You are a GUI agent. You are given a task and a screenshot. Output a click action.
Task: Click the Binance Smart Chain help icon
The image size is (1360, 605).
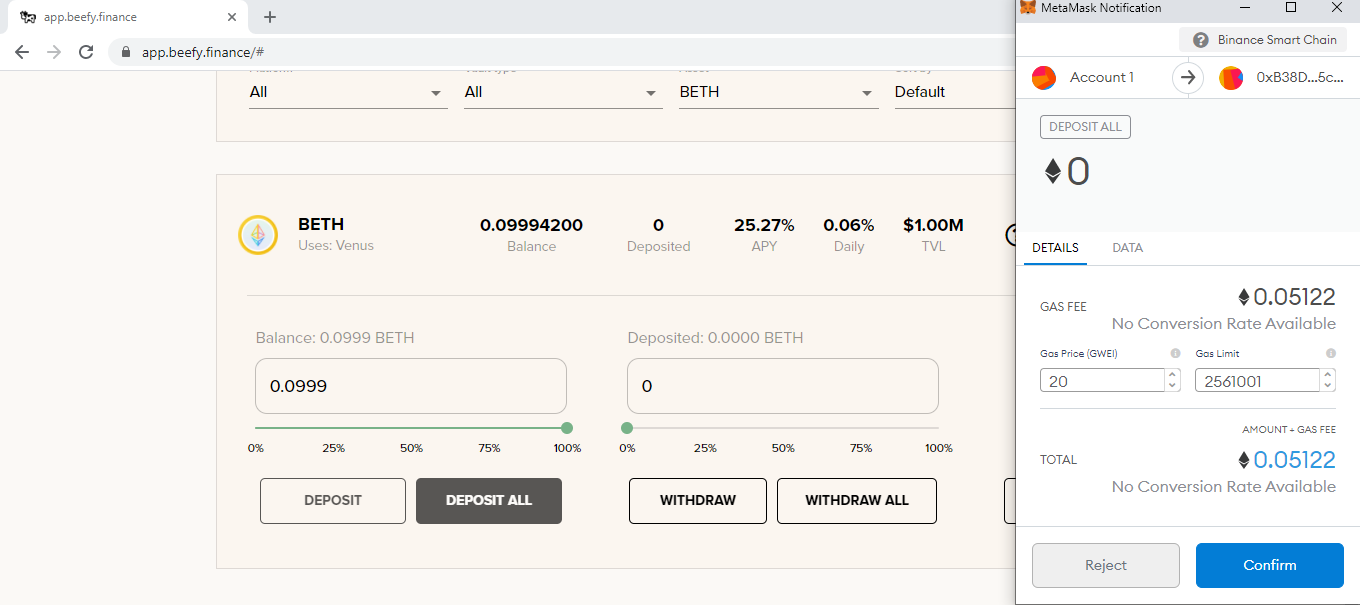(x=1201, y=40)
